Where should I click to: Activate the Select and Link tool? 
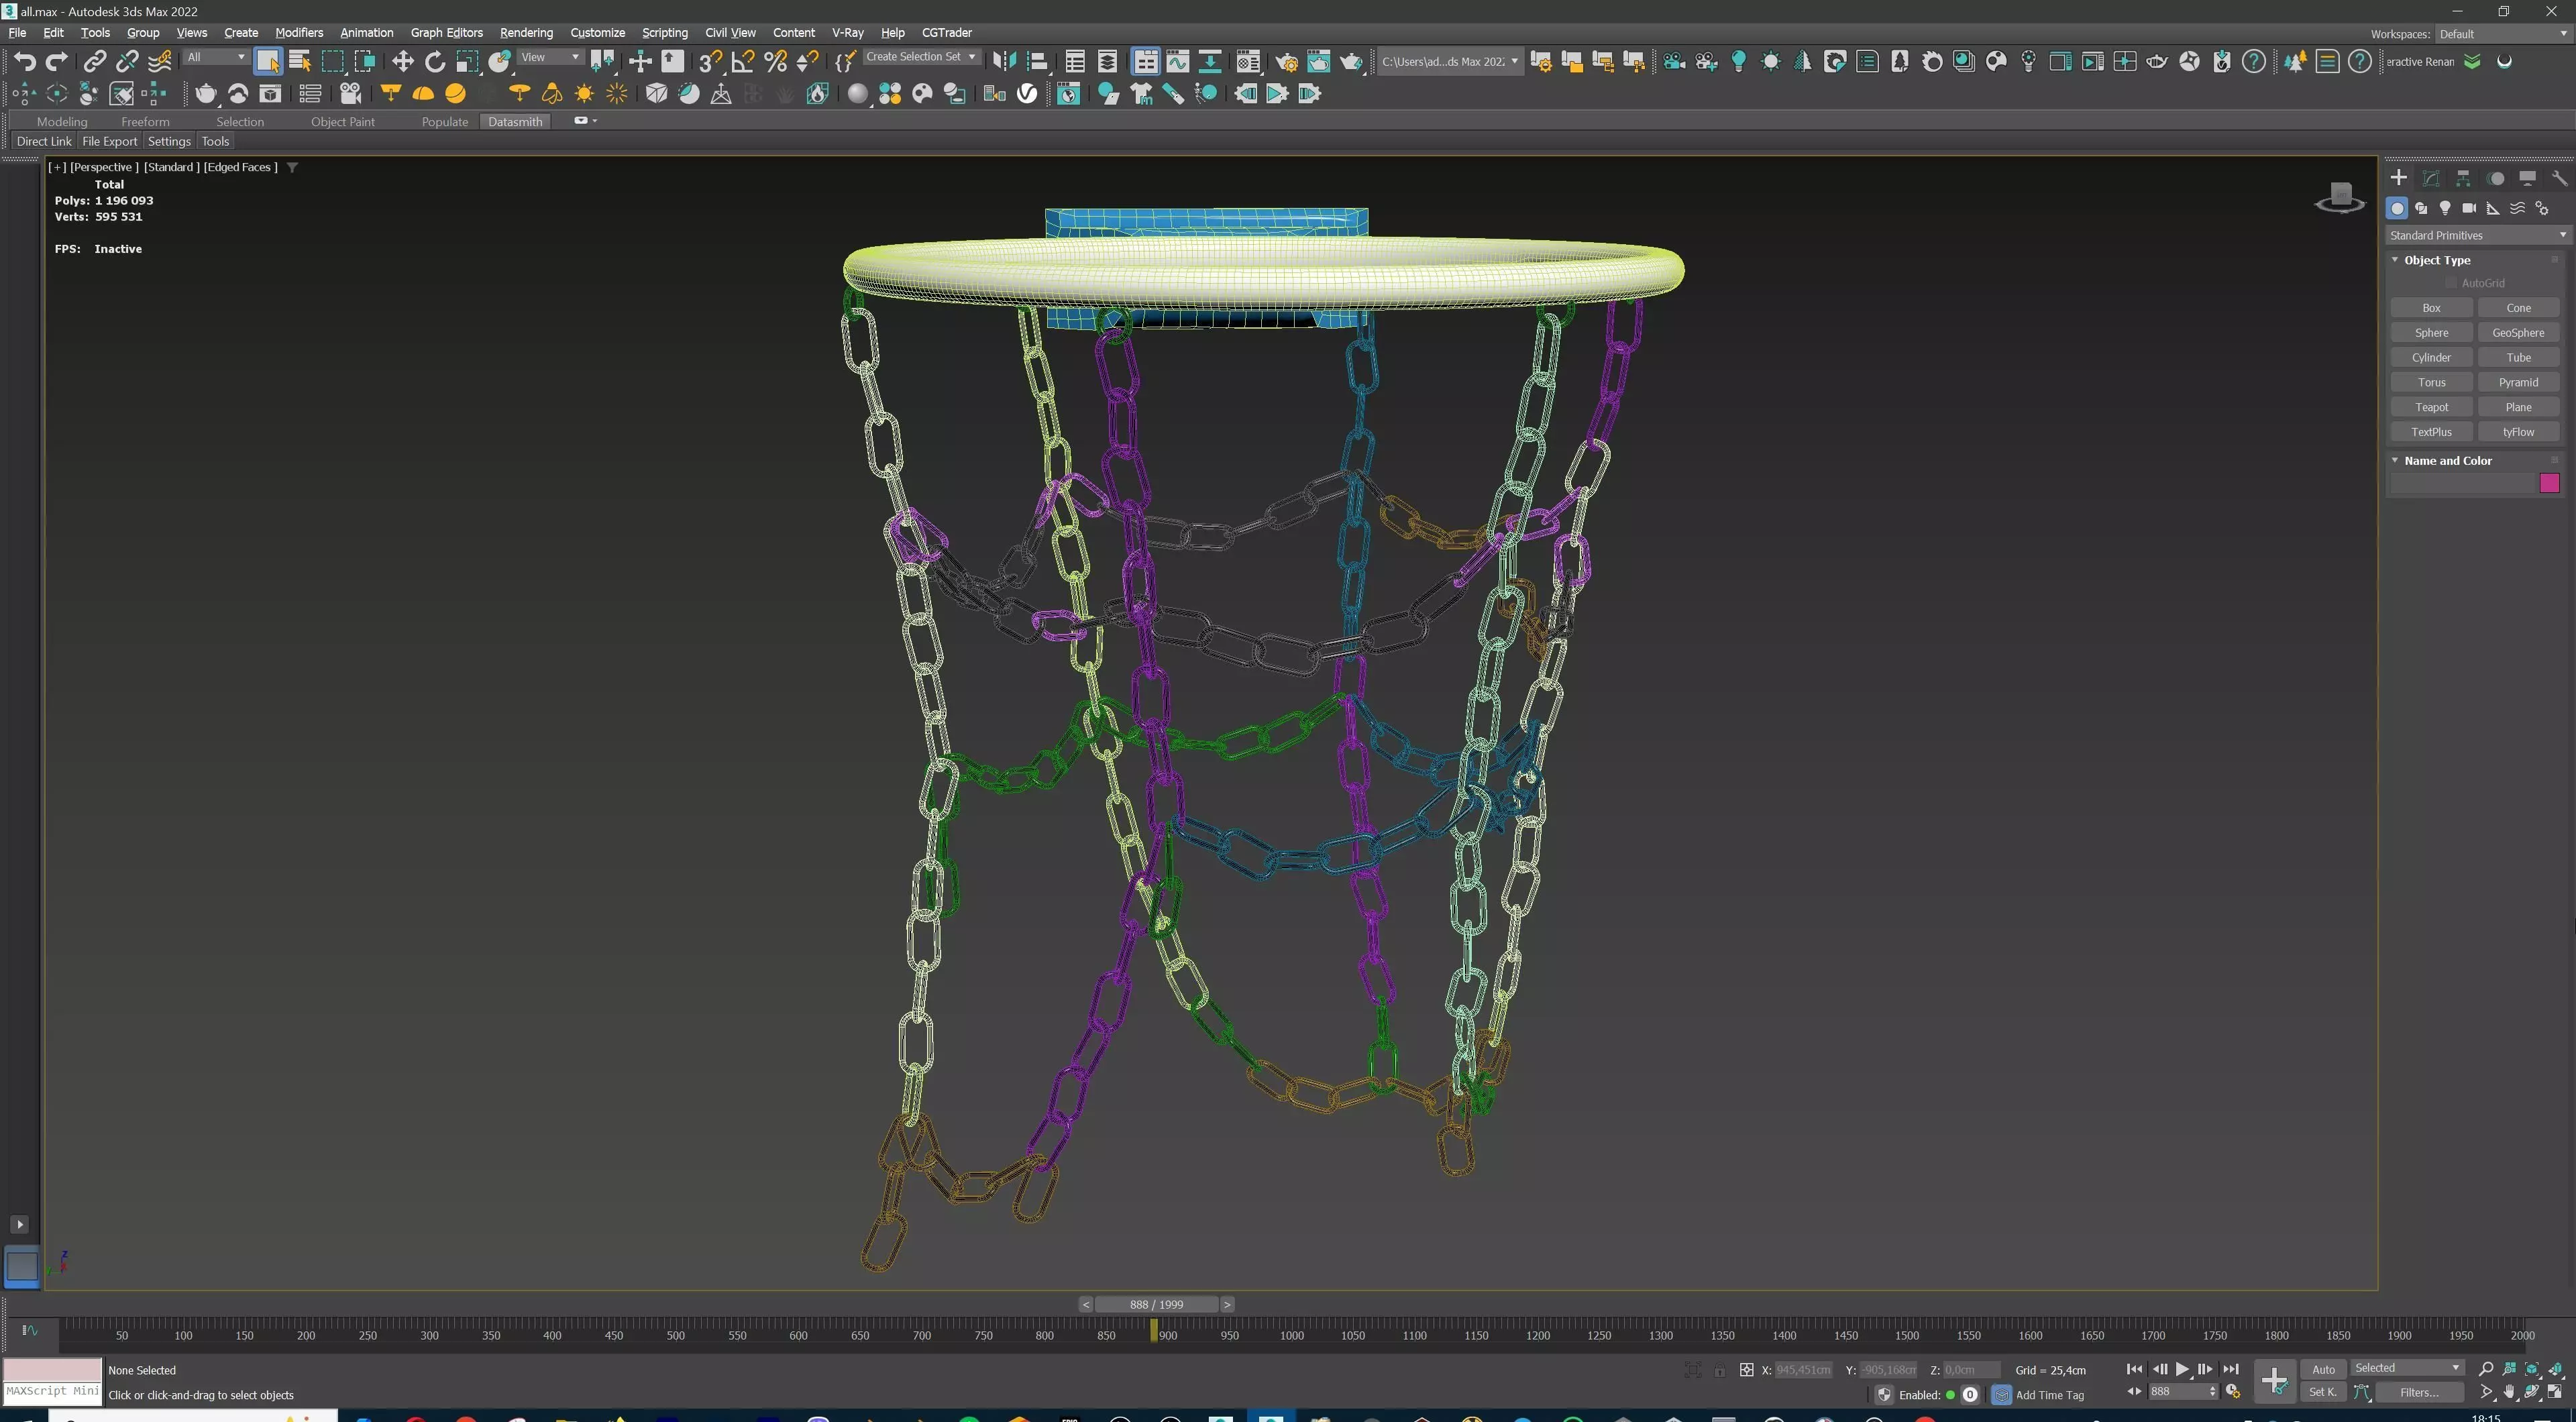coord(94,62)
